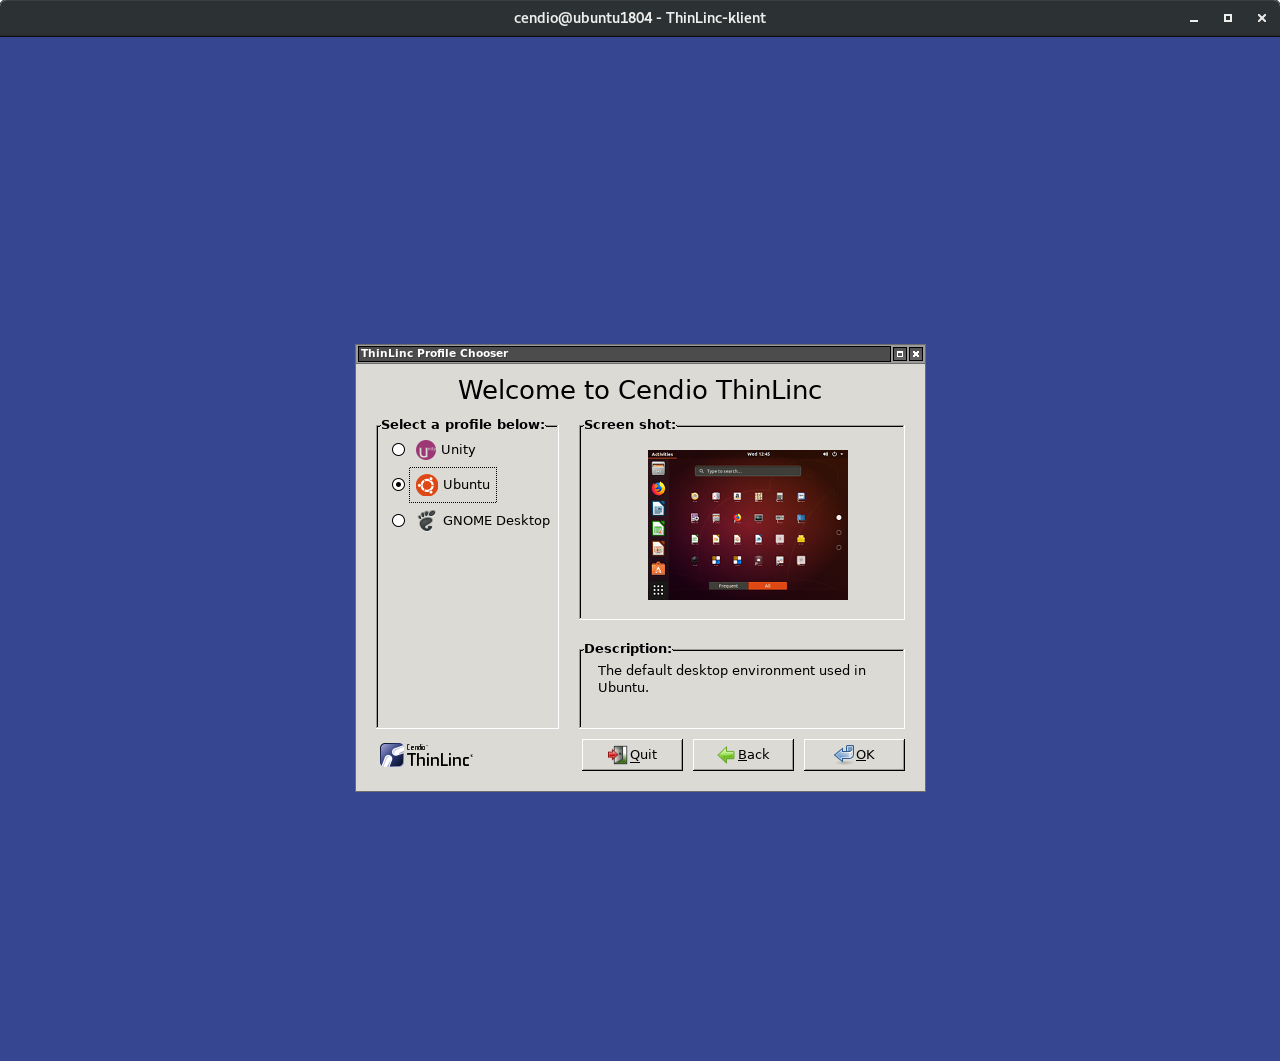Select the GNOME Desktop radio button
The height and width of the screenshot is (1061, 1280).
click(x=398, y=521)
